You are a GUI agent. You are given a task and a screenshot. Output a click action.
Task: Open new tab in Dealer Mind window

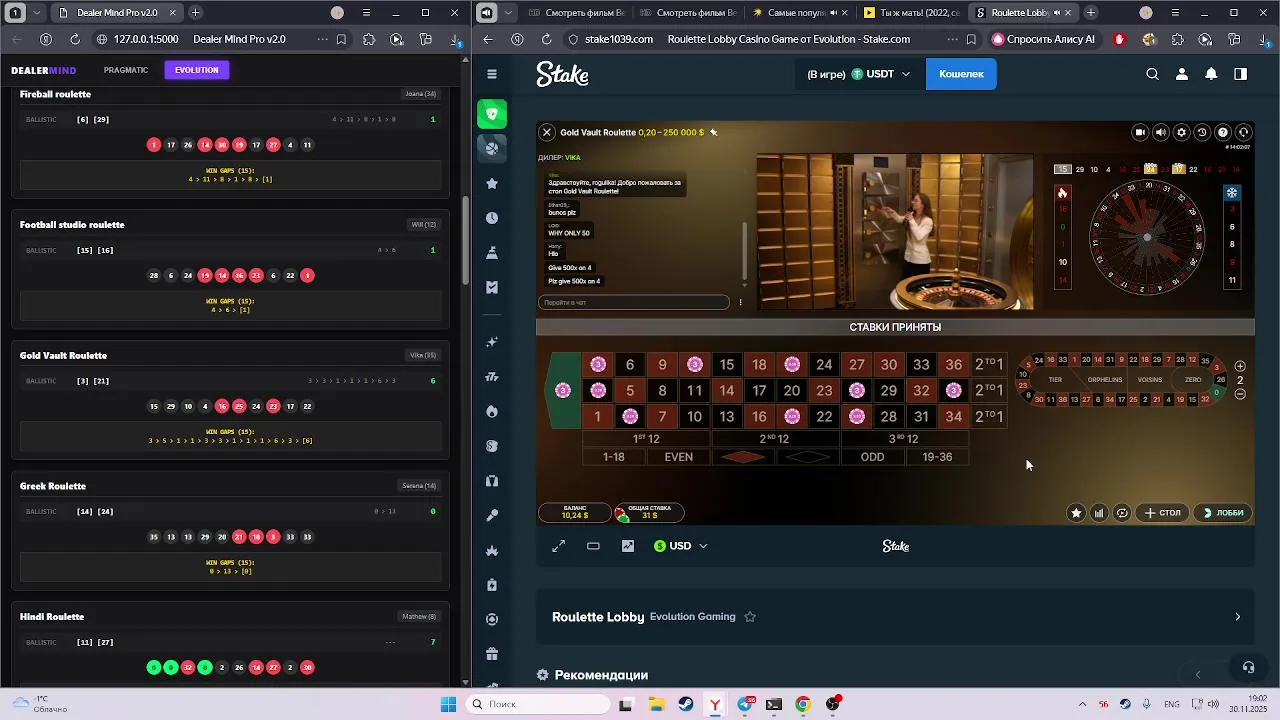pos(195,13)
